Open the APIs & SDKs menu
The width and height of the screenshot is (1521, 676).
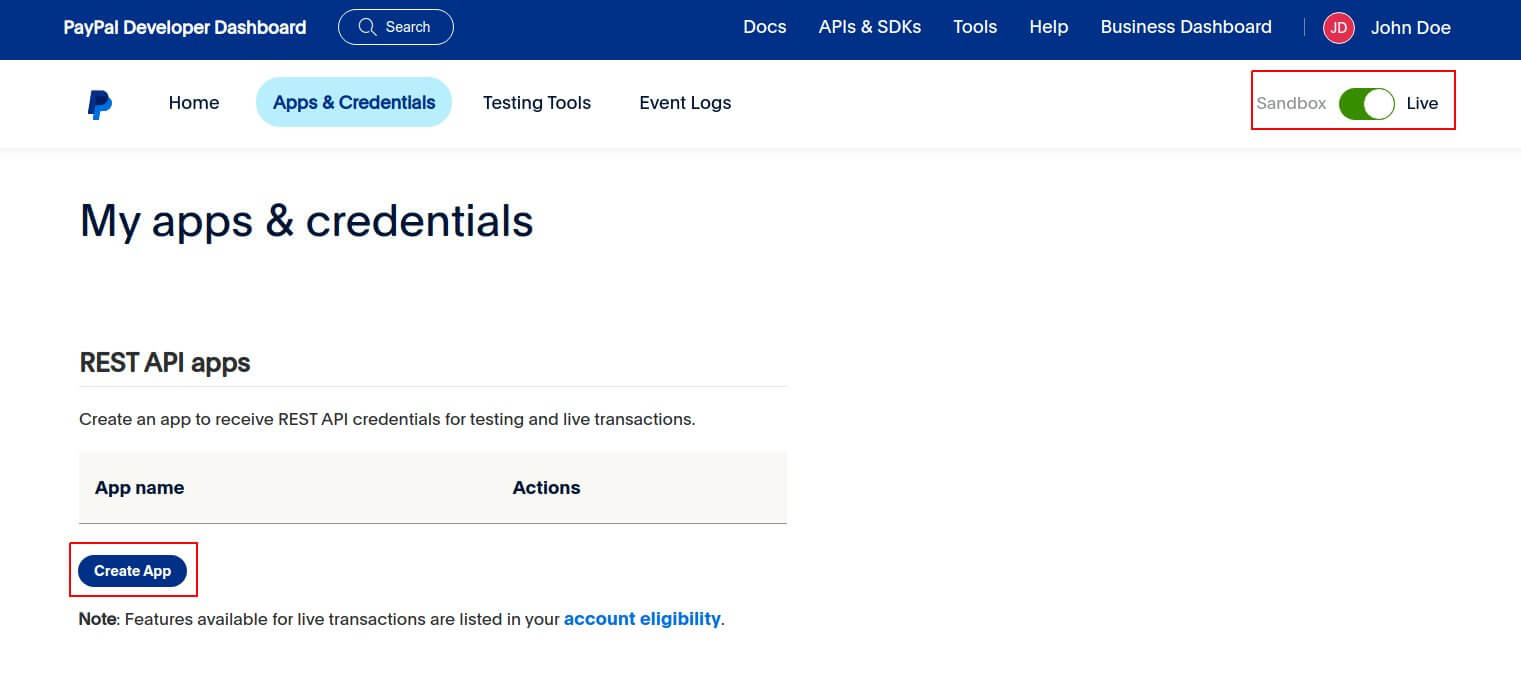click(869, 27)
